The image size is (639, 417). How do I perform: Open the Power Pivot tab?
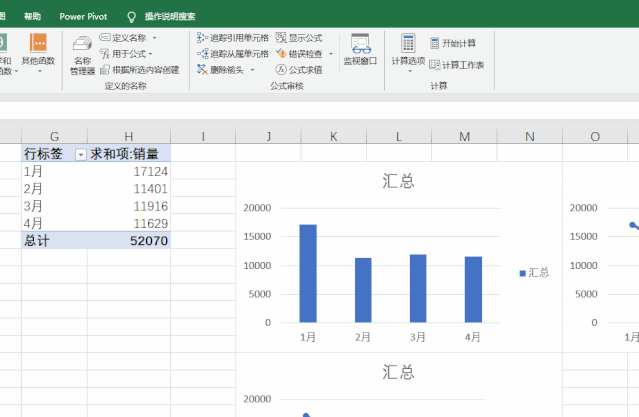click(83, 17)
